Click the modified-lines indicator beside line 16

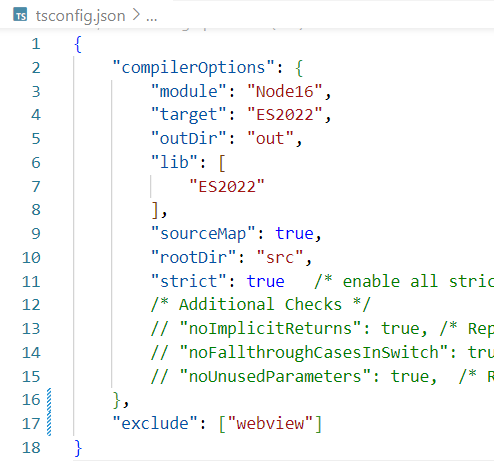pos(49,400)
